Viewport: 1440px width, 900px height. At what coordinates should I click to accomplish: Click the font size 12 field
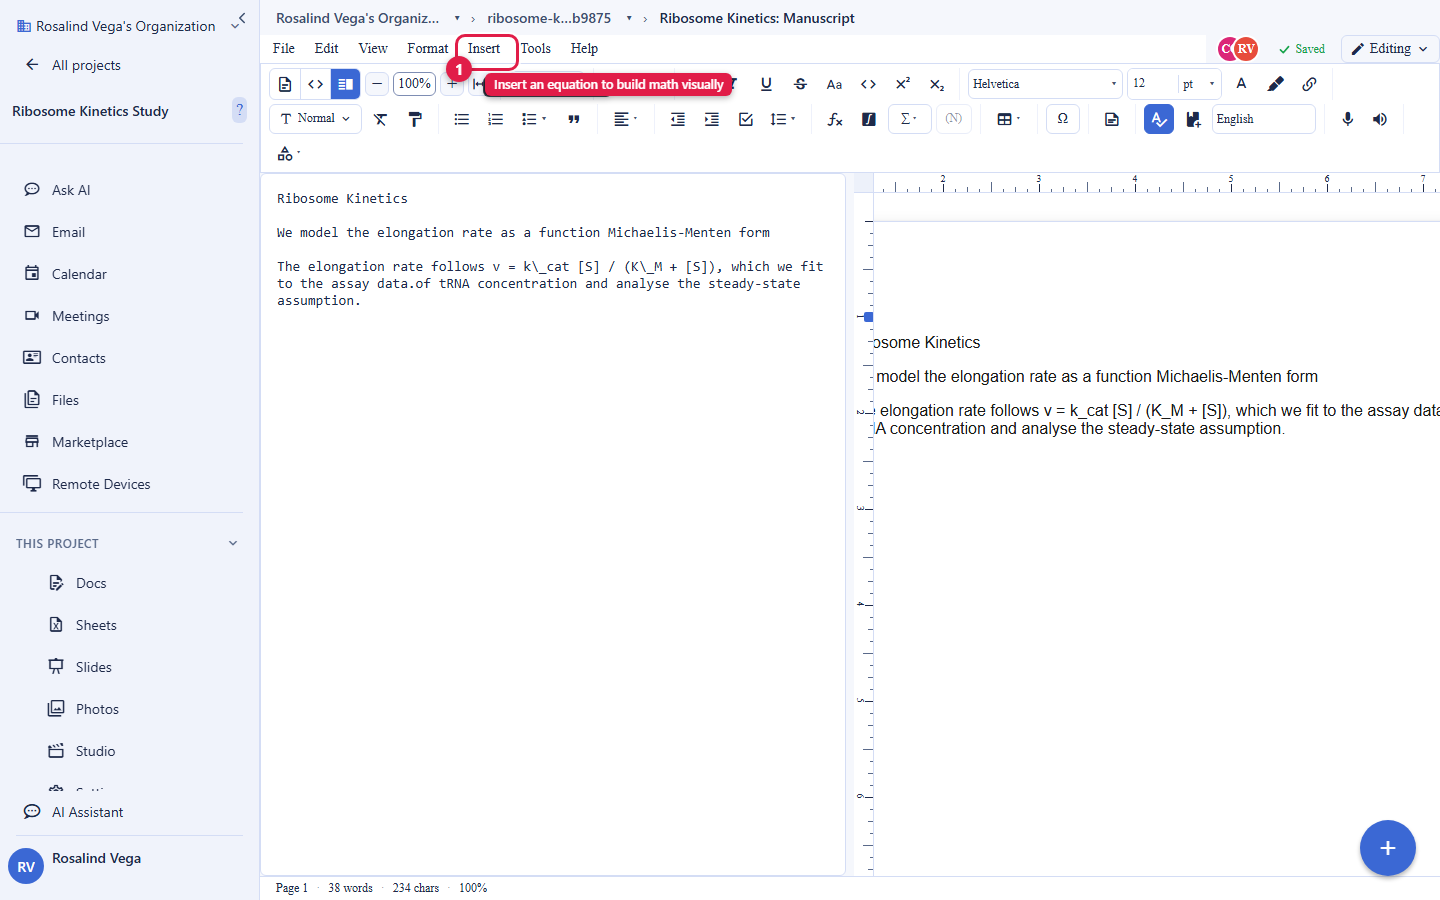[x=1152, y=84]
